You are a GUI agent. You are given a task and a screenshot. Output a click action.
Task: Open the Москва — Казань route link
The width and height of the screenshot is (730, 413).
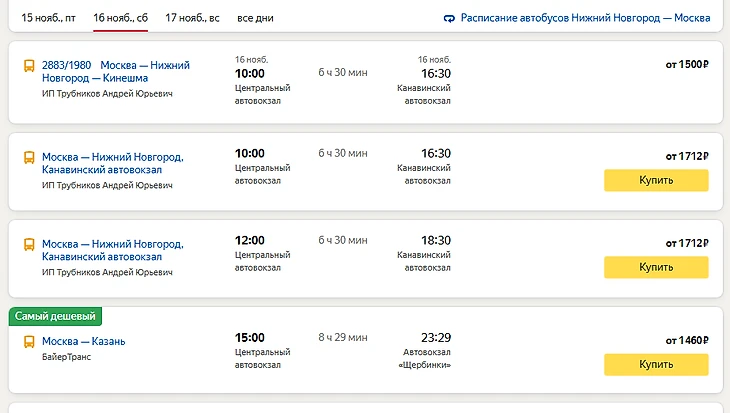(83, 342)
